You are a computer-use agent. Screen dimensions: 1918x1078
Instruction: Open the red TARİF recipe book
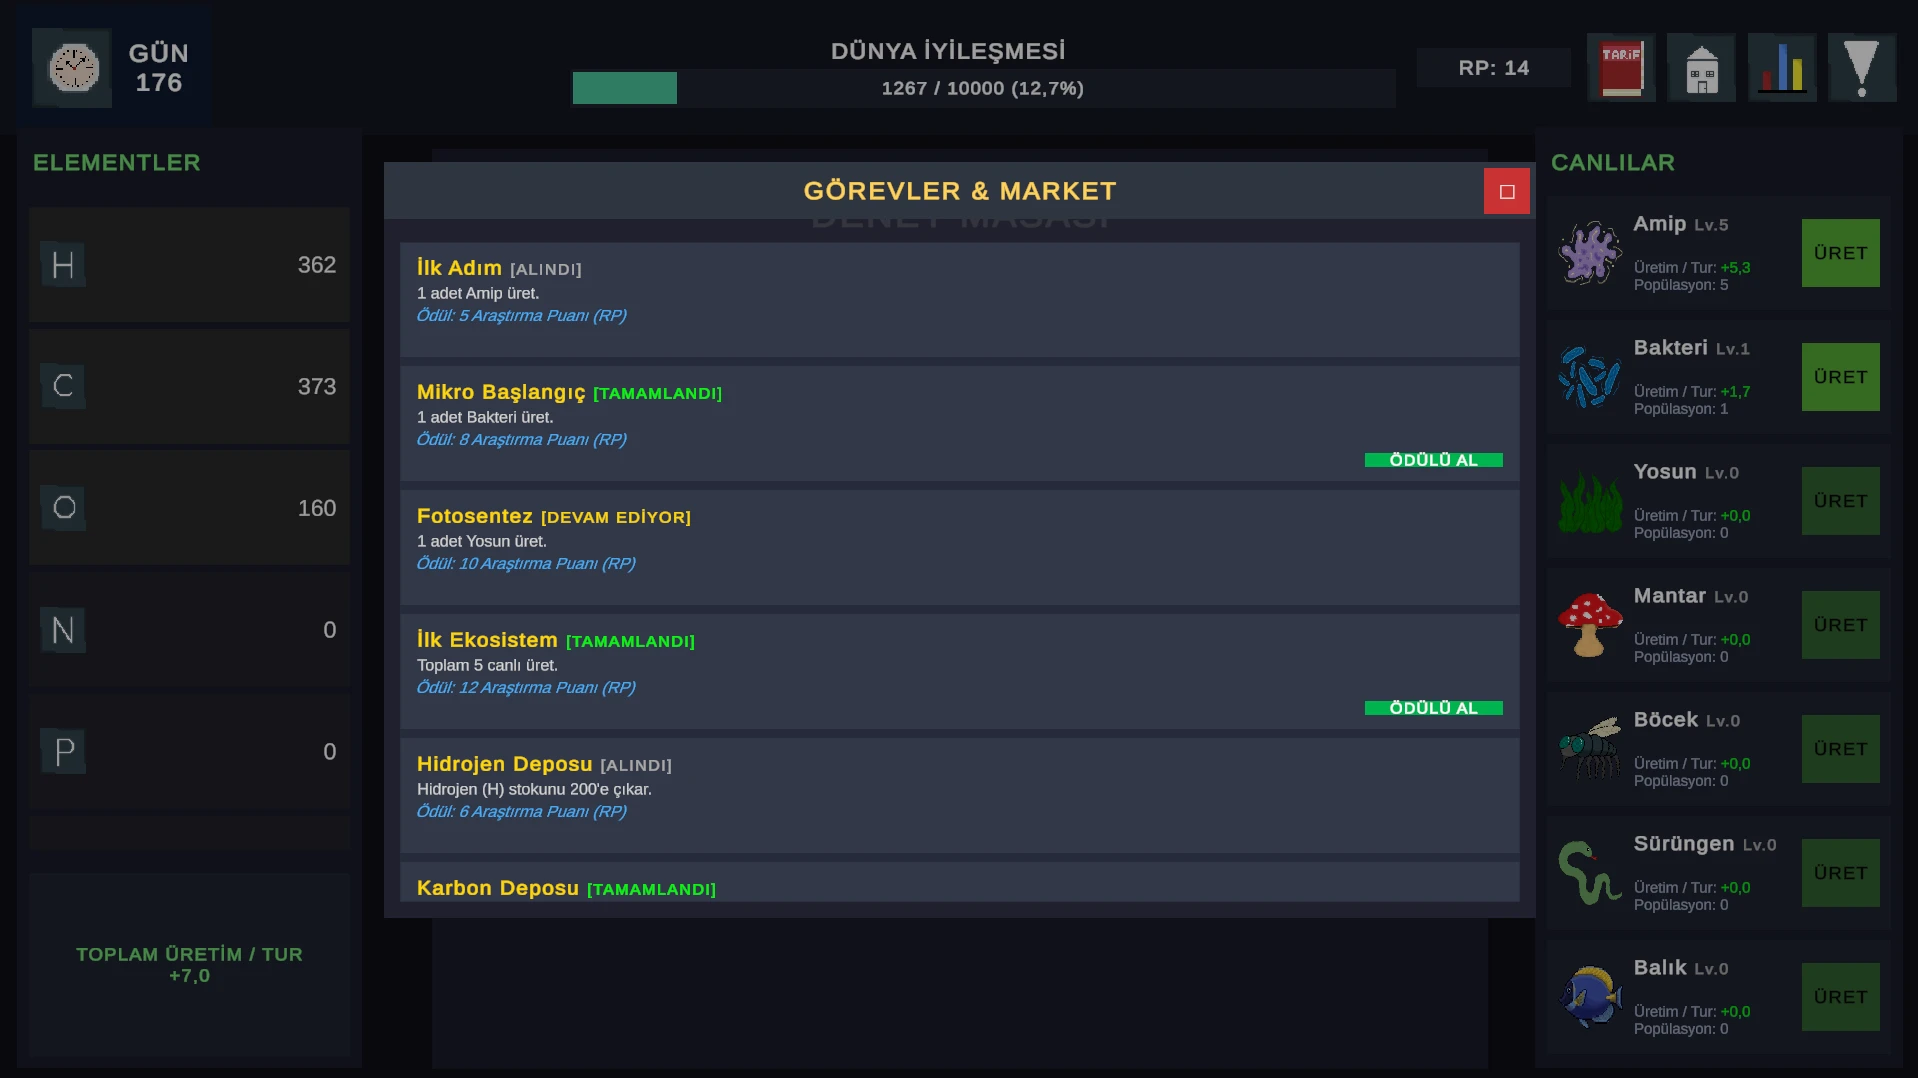point(1621,68)
